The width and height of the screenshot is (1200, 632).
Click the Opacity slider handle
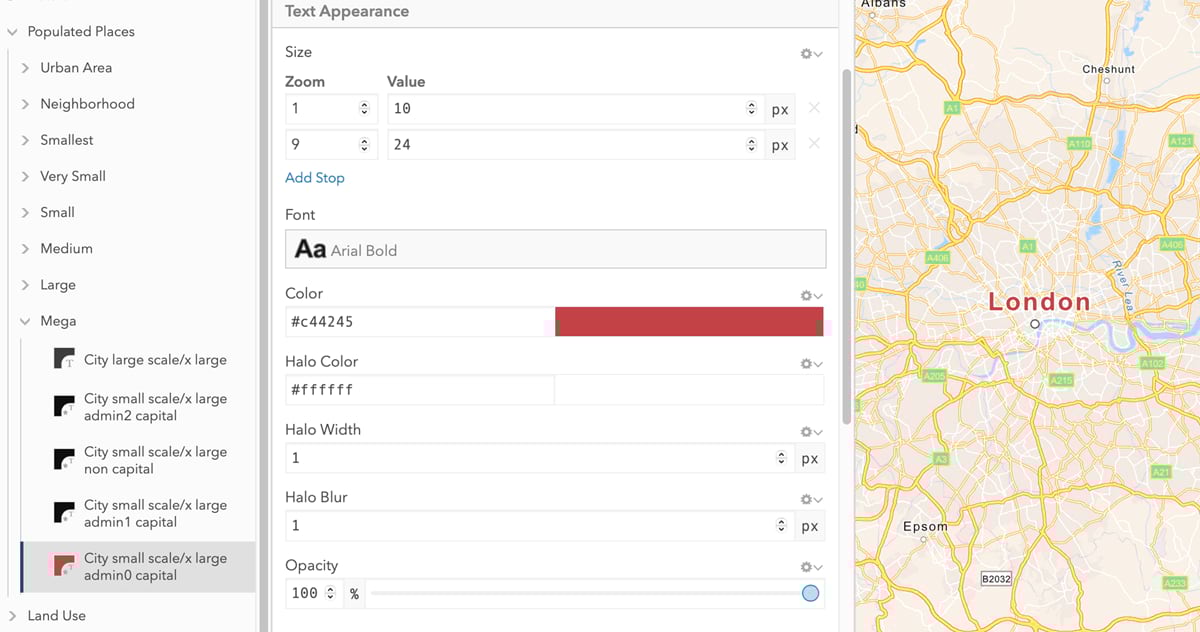pos(810,594)
